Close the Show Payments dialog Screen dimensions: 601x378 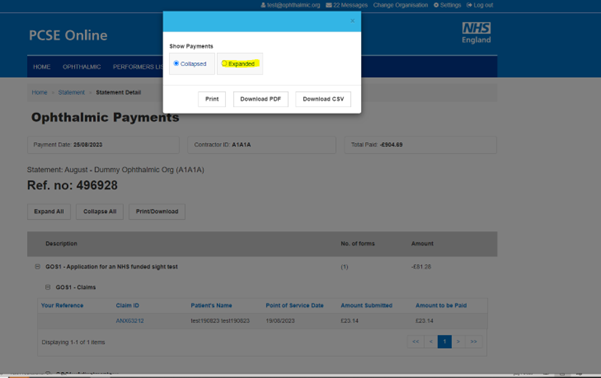(x=352, y=21)
